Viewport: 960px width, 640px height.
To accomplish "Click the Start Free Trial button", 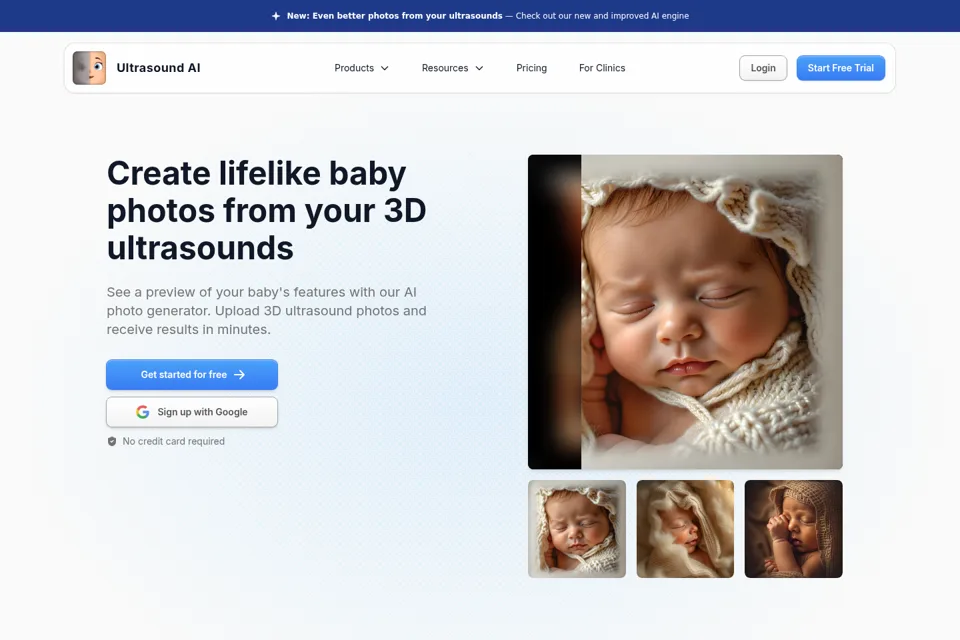I will pyautogui.click(x=841, y=68).
